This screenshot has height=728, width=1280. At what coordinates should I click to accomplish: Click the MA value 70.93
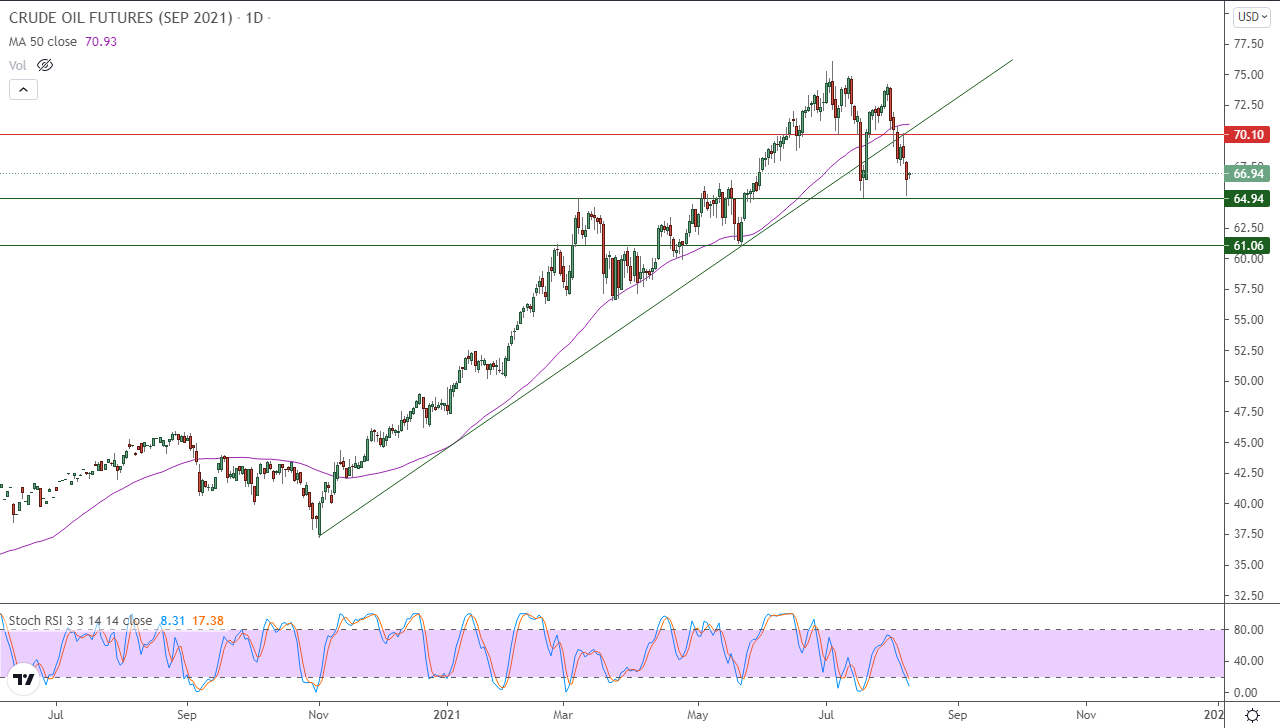[101, 41]
